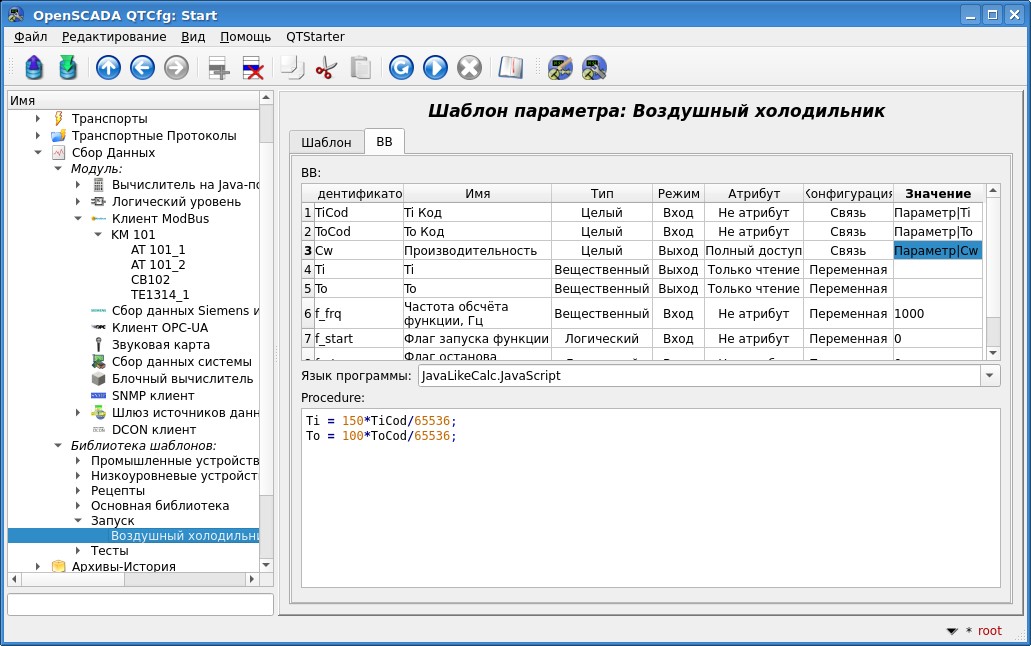Click the start play icon in the toolbar
The width and height of the screenshot is (1031, 646).
pos(435,68)
